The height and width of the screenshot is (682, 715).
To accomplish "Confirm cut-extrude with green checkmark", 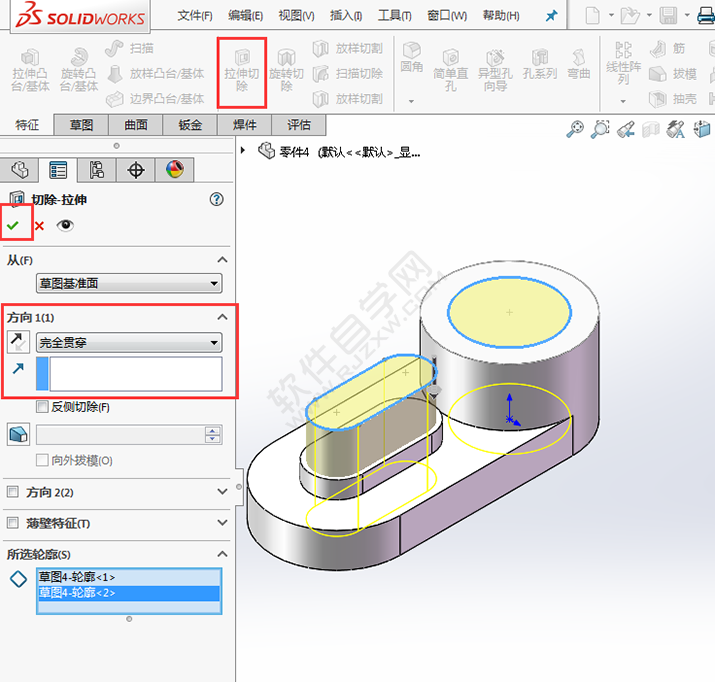I will pyautogui.click(x=13, y=225).
